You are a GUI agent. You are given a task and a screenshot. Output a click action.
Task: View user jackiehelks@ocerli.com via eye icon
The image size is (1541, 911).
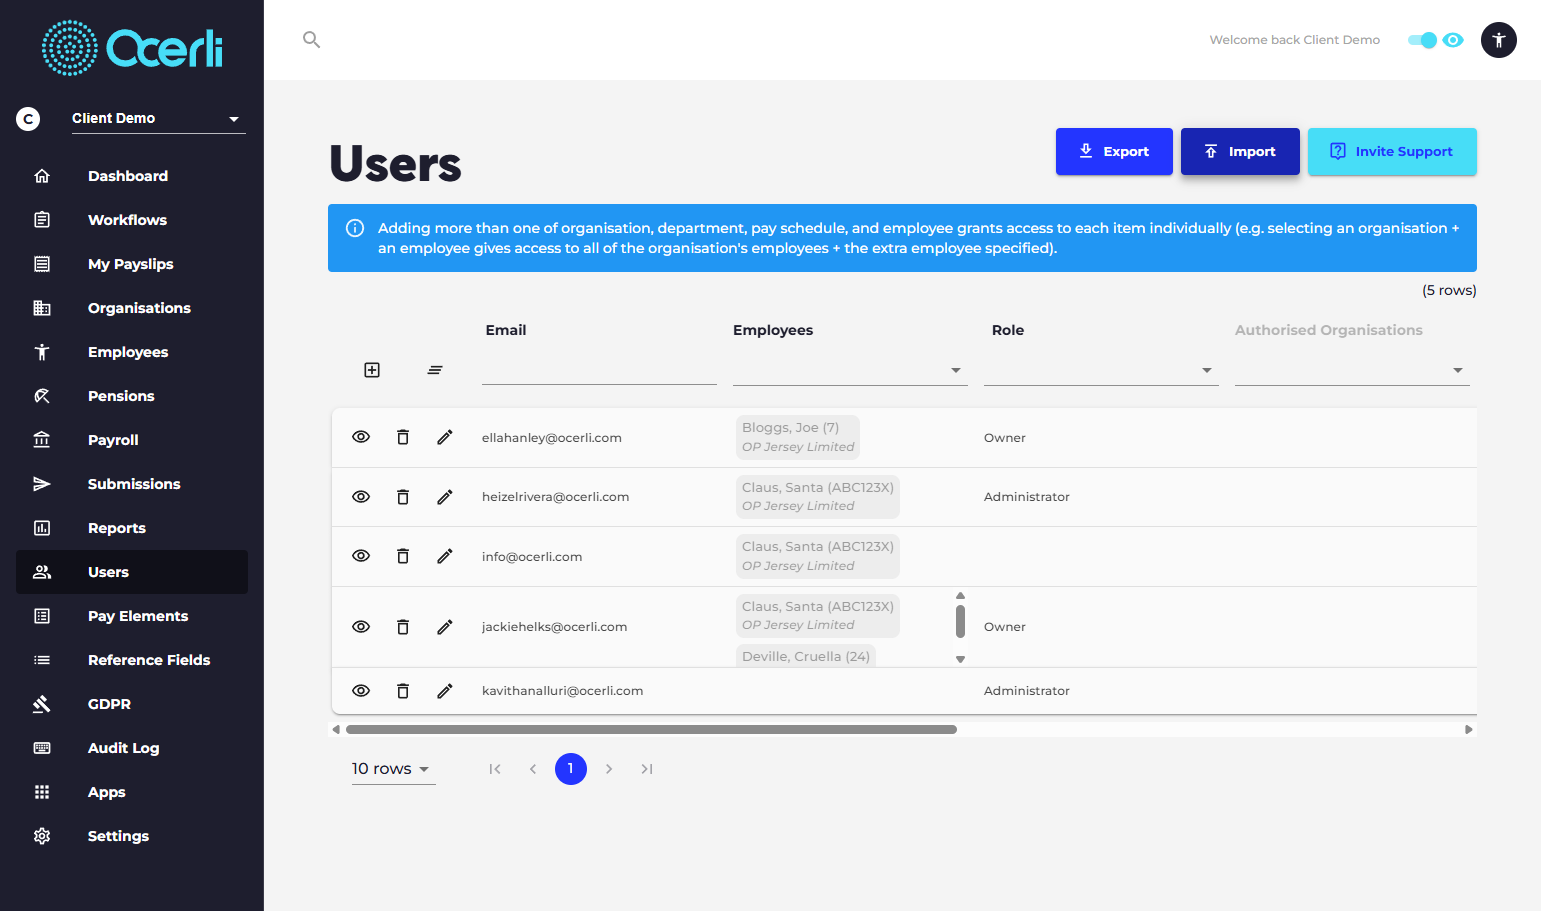(361, 627)
